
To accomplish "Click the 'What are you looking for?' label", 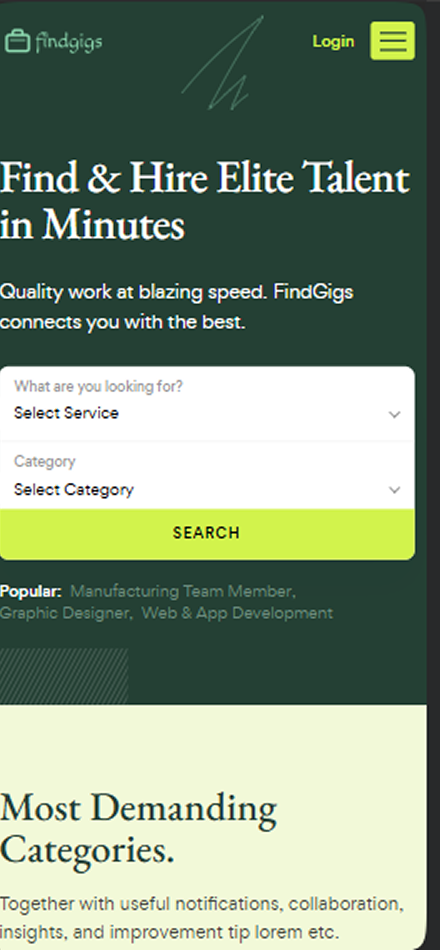I will [x=98, y=386].
